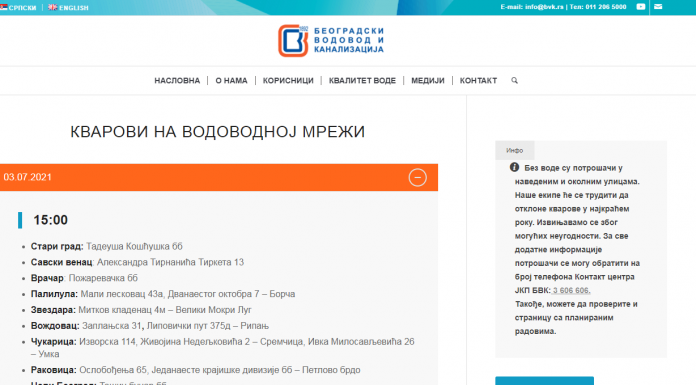Viewport: 696px width, 385px height.
Task: Collapse the 03.07.2021 section minus icon
Action: pyautogui.click(x=417, y=177)
